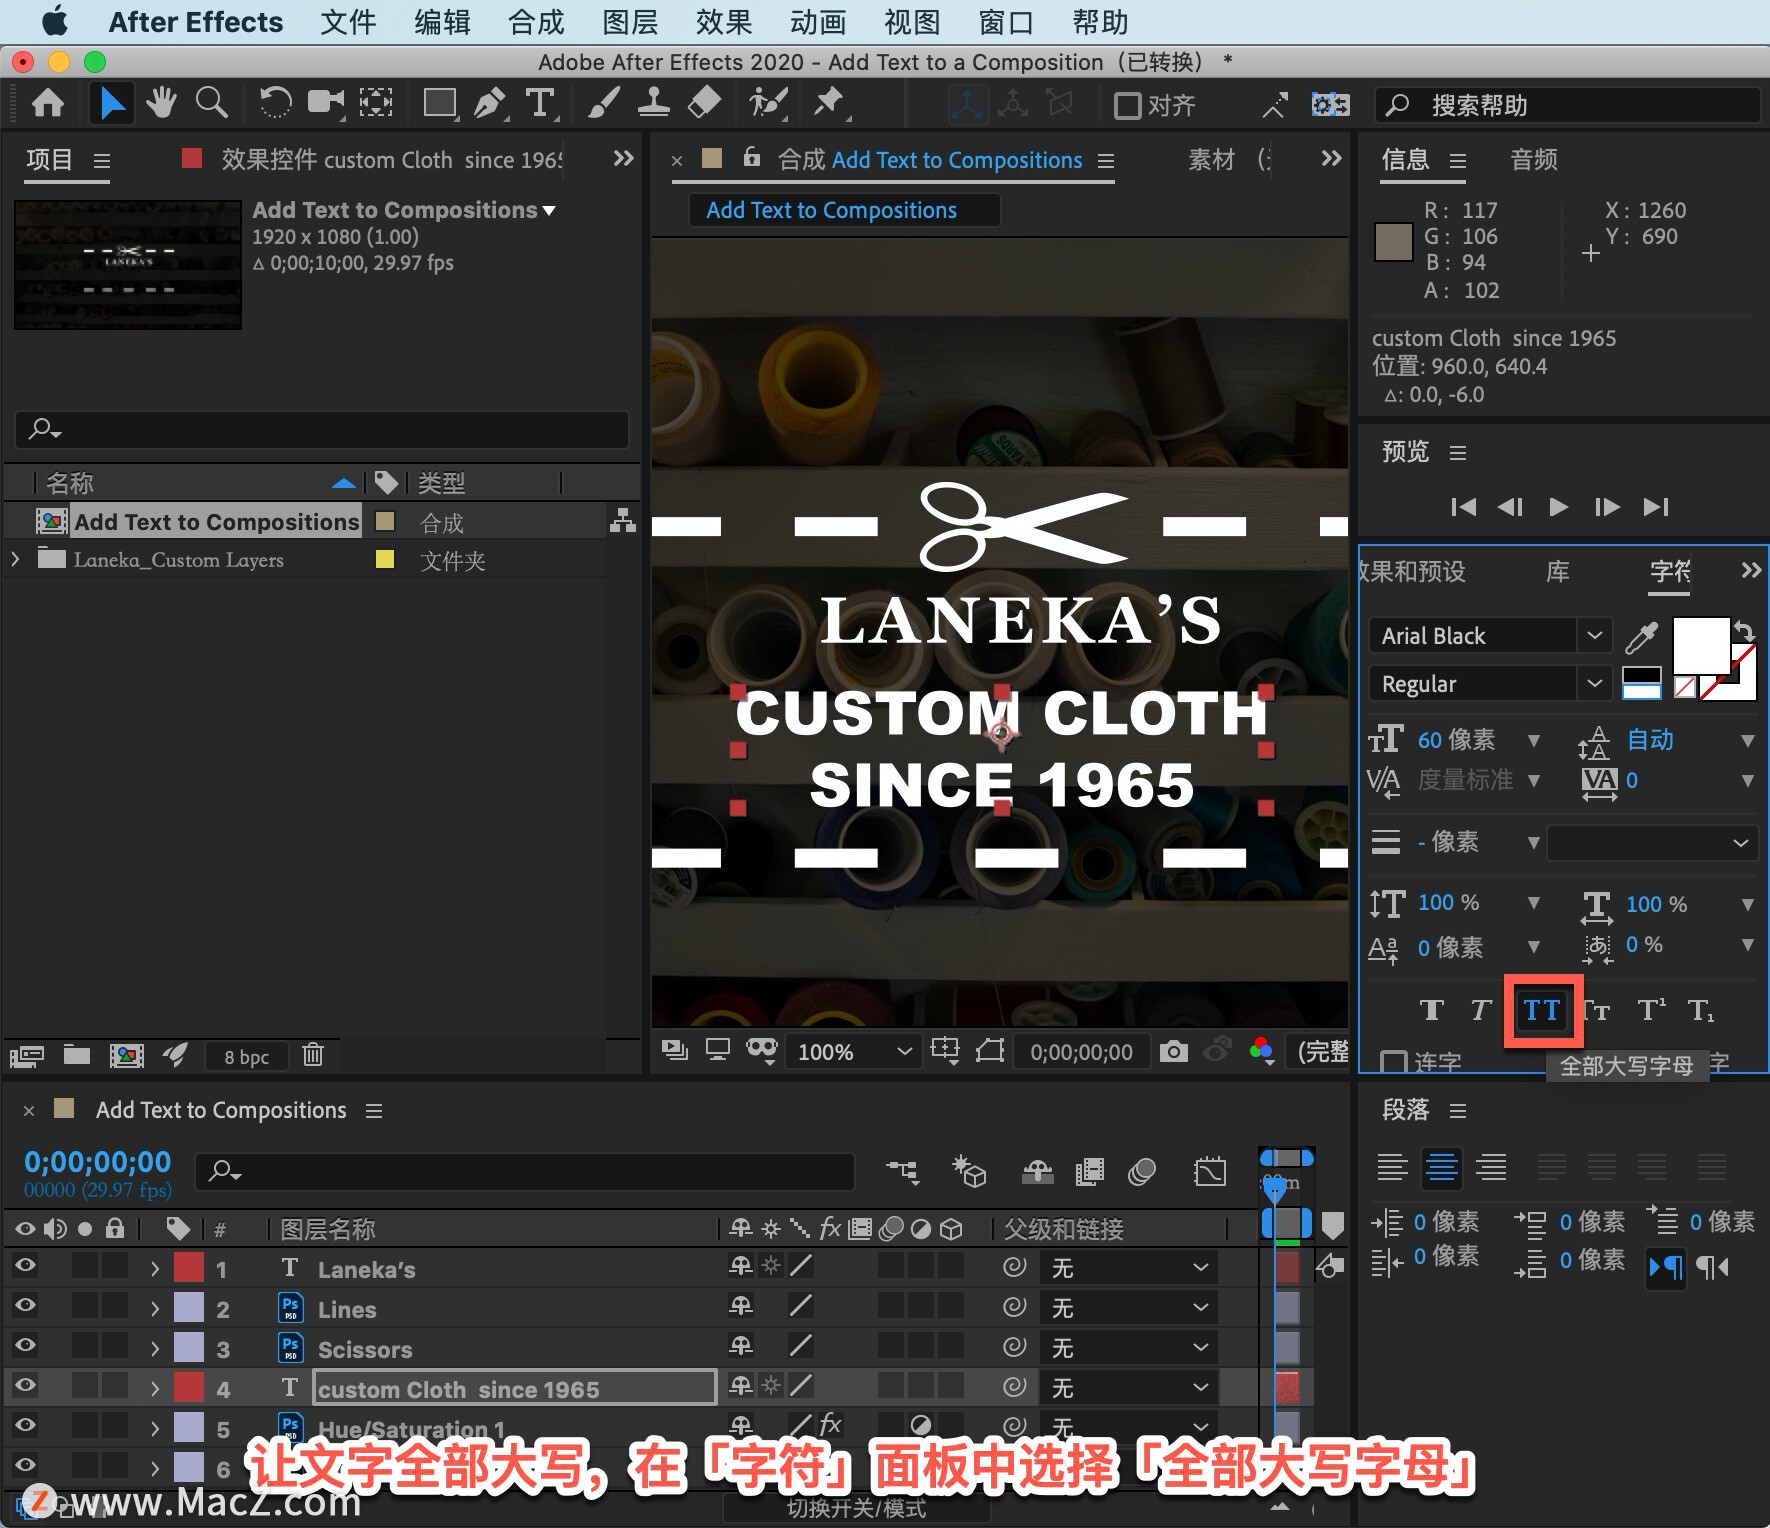
Task: Open the 100% magnification dropdown
Action: (854, 1051)
